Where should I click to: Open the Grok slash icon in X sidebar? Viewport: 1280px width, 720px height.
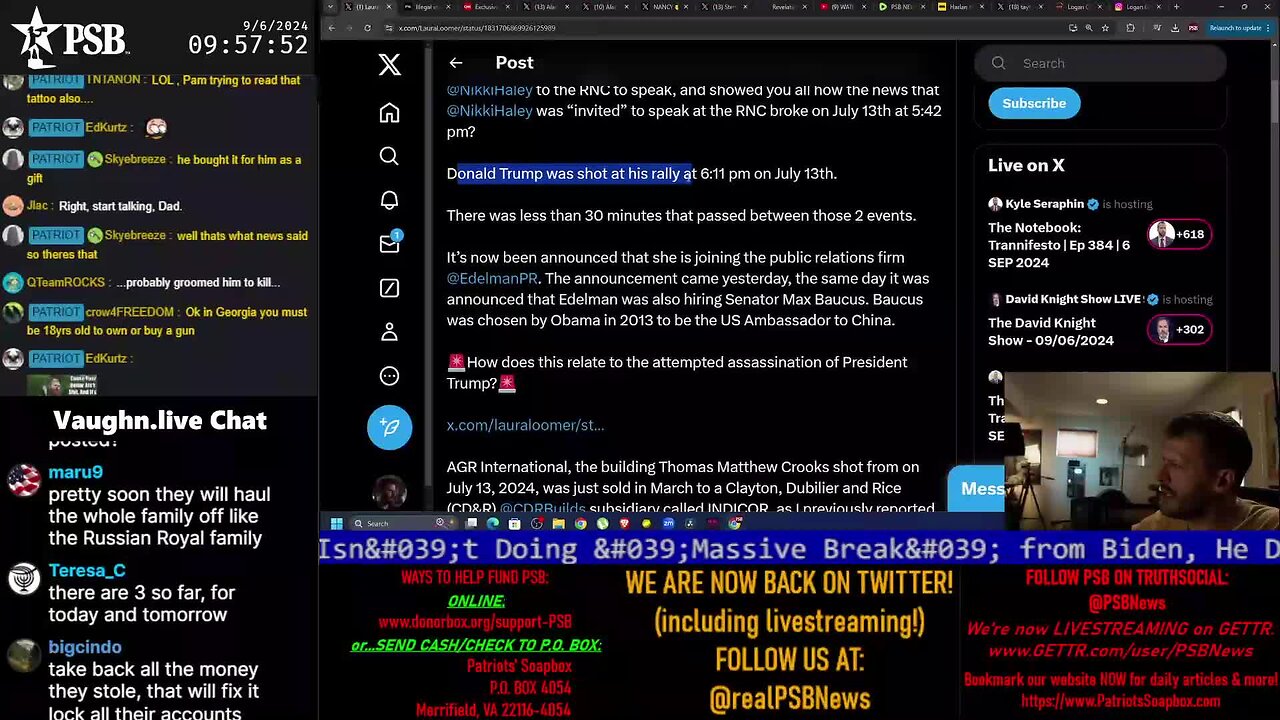coord(390,288)
